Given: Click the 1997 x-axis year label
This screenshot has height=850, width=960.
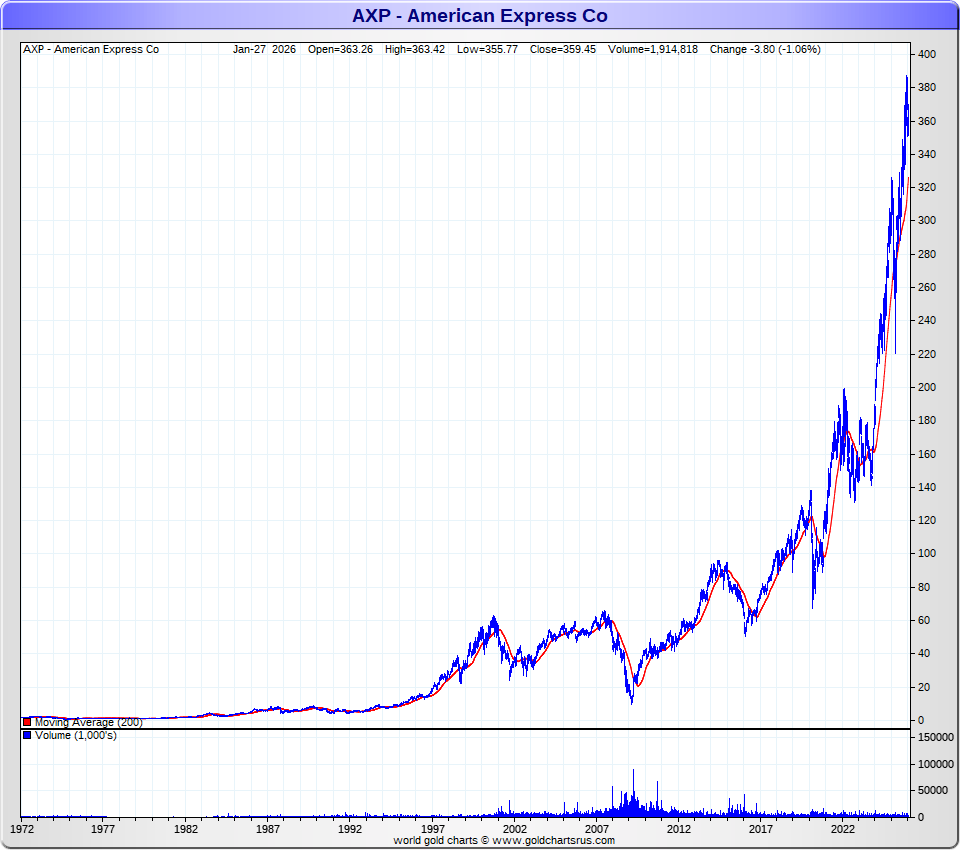Looking at the screenshot, I should point(433,829).
